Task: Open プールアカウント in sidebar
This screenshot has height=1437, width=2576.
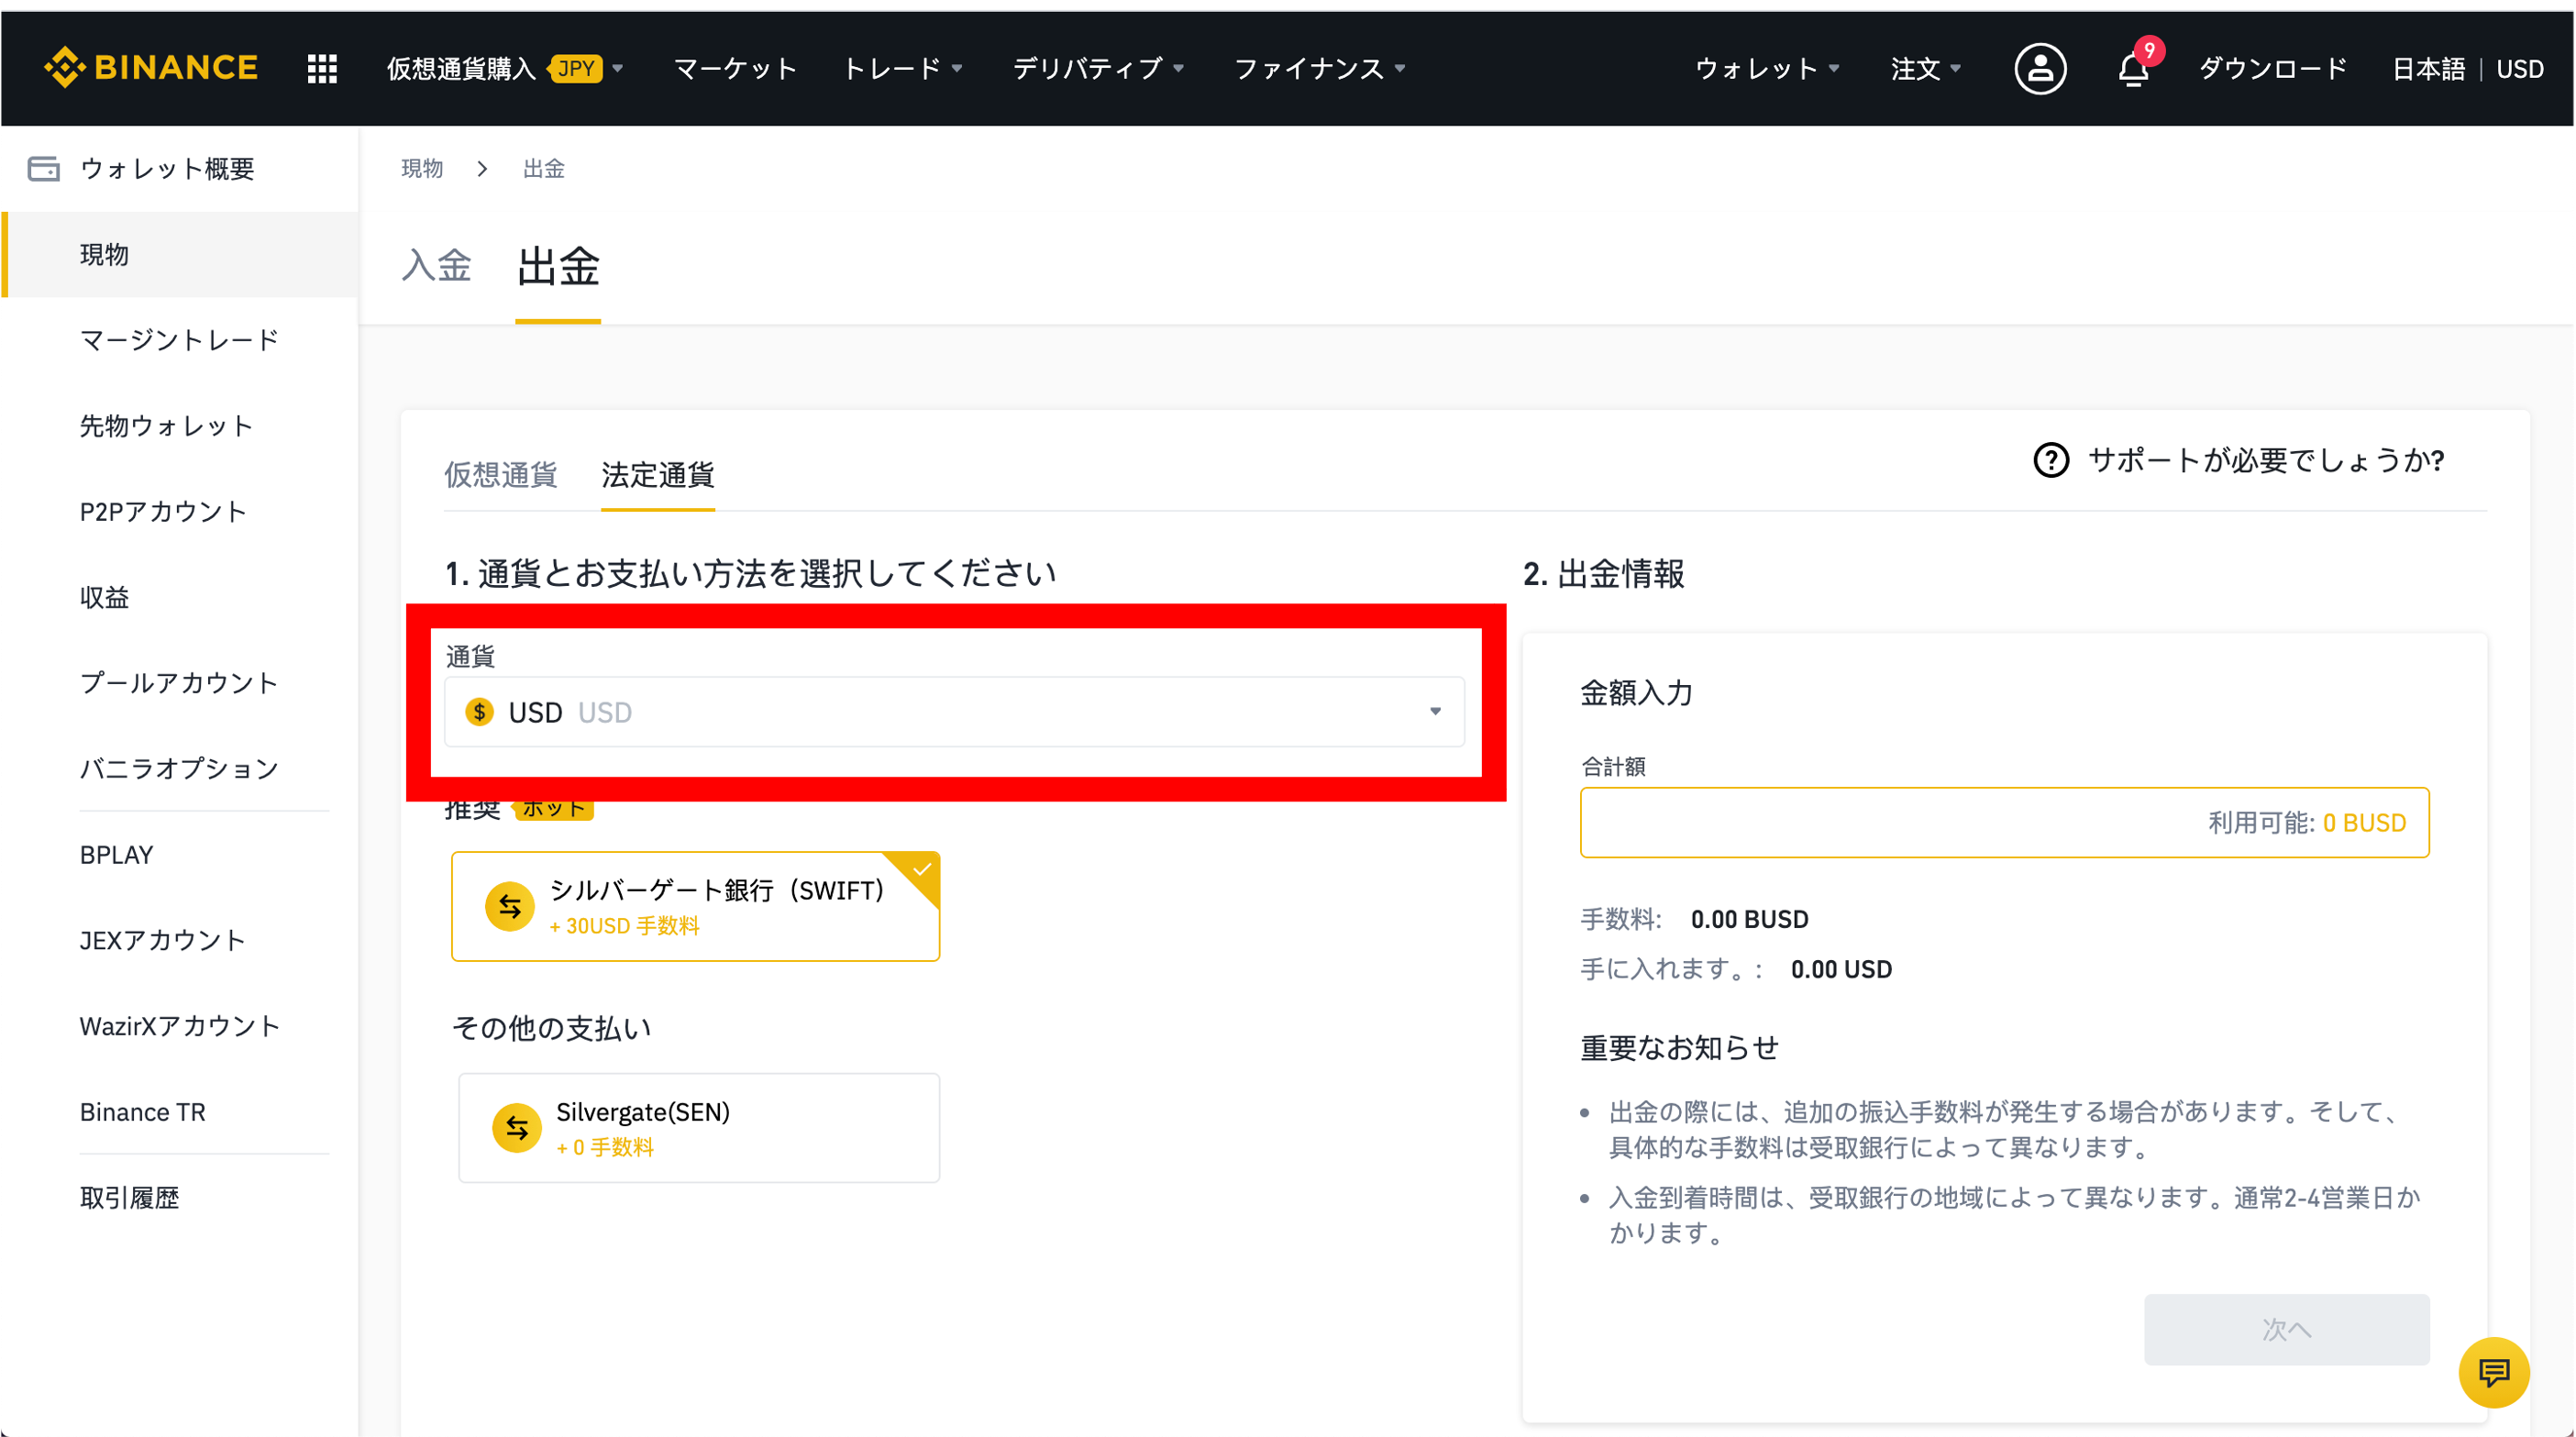Action: [x=179, y=683]
